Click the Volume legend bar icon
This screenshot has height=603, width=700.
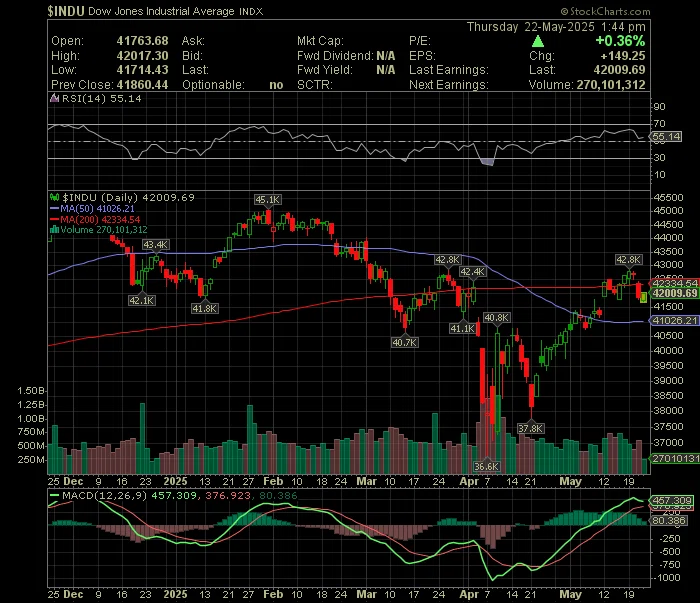pyautogui.click(x=54, y=230)
